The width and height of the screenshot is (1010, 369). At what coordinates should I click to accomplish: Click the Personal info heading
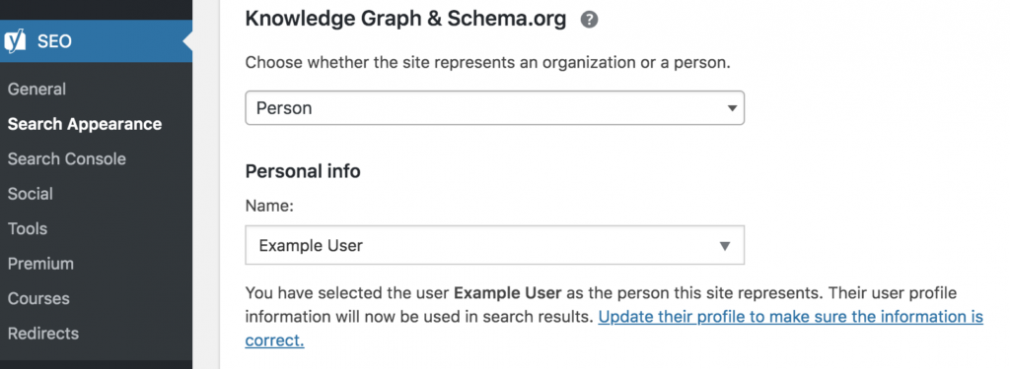[303, 171]
